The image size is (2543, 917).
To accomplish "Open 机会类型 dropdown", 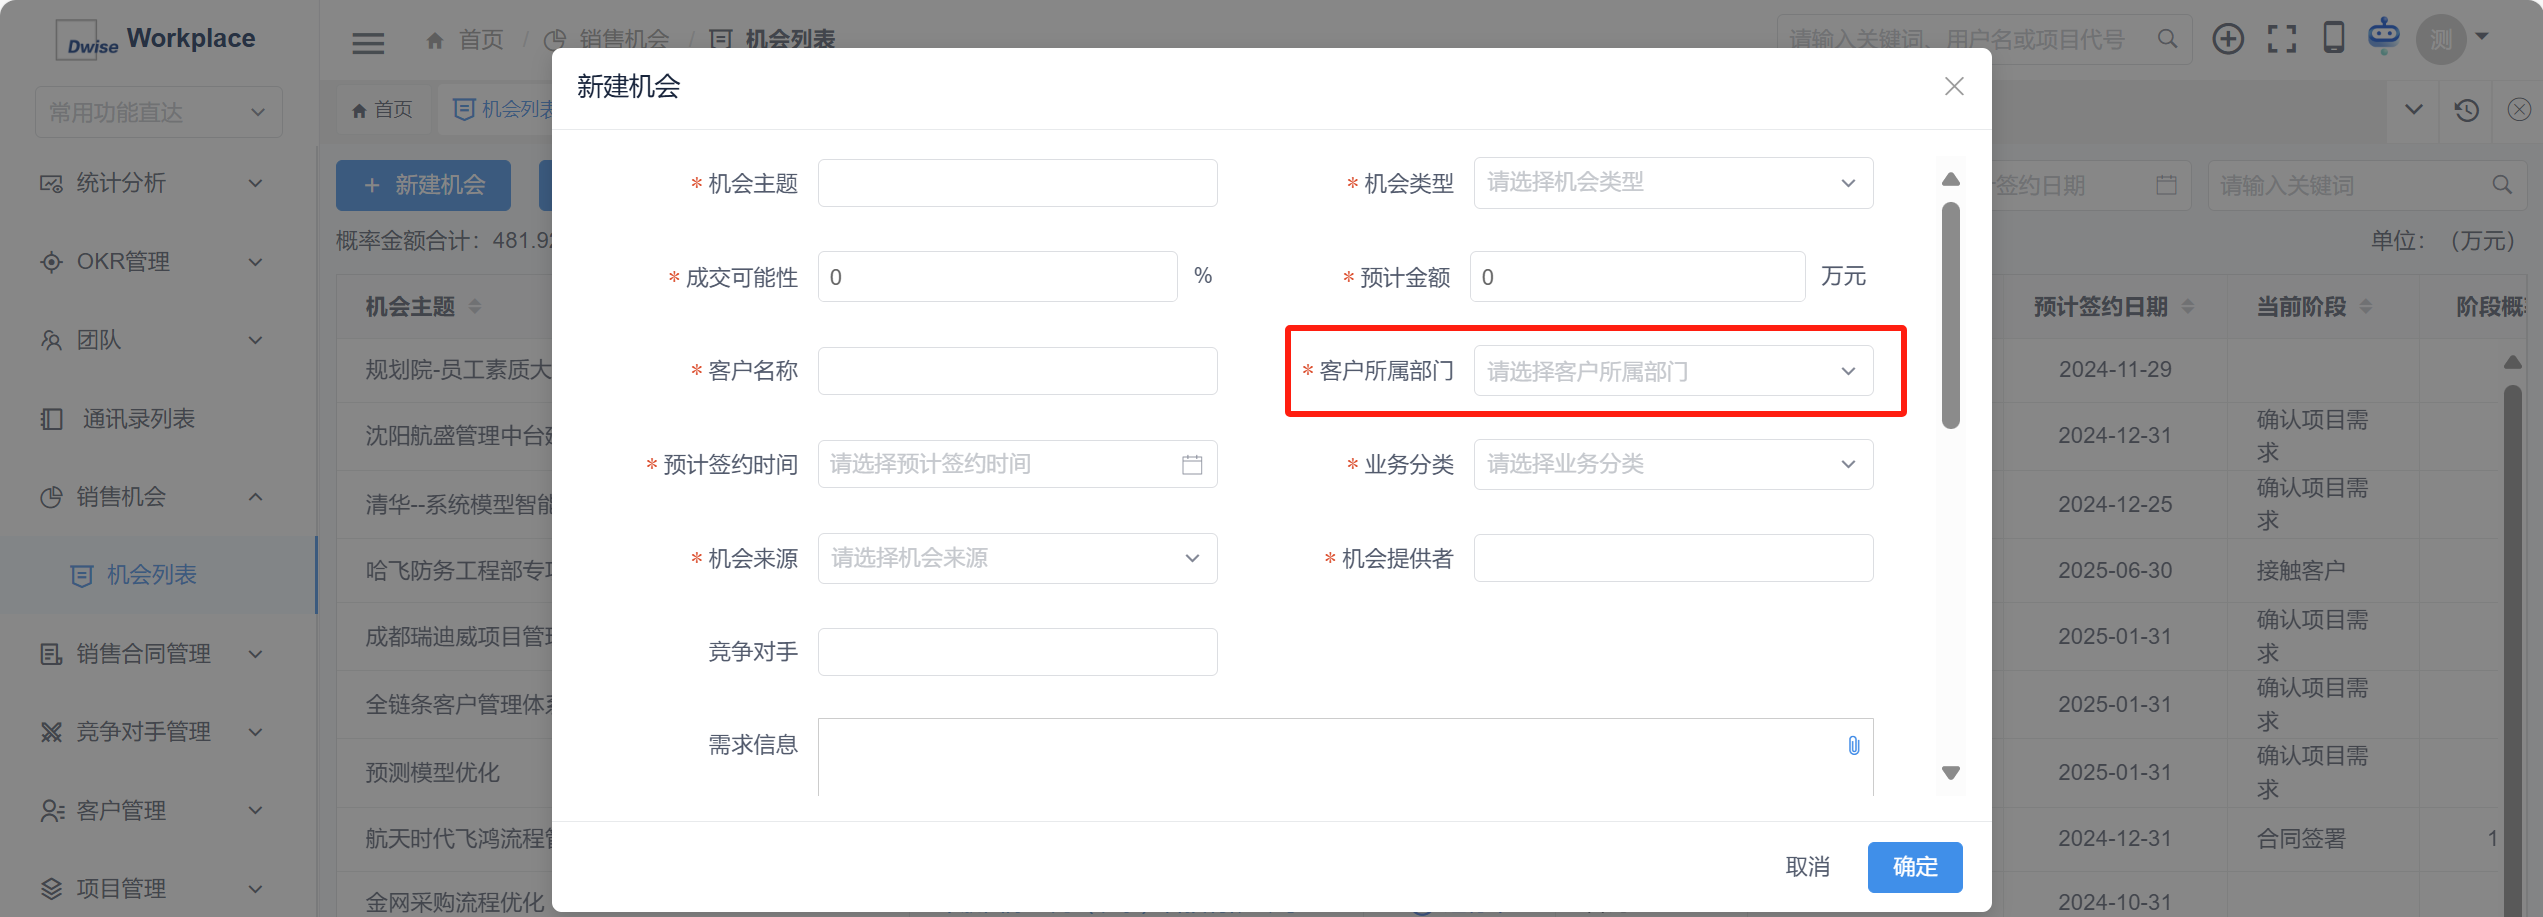I will click(x=1673, y=183).
